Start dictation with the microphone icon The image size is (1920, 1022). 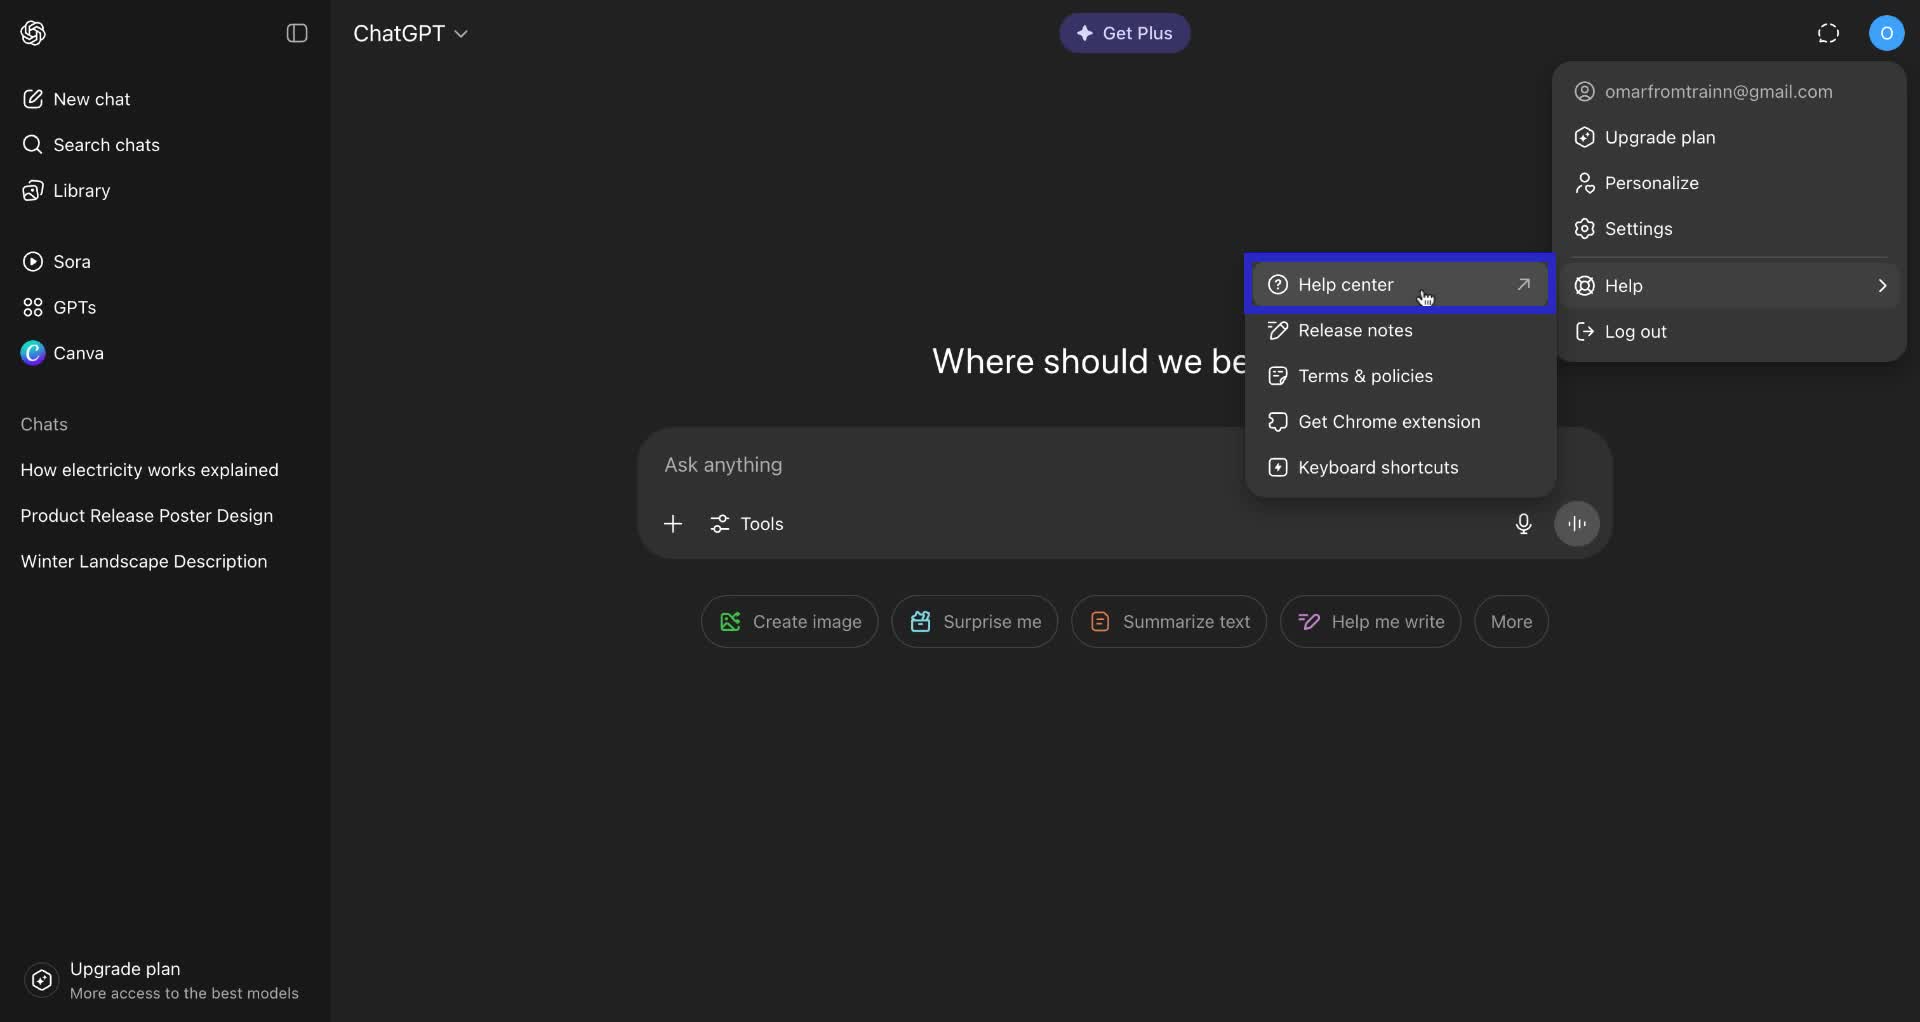(x=1523, y=524)
